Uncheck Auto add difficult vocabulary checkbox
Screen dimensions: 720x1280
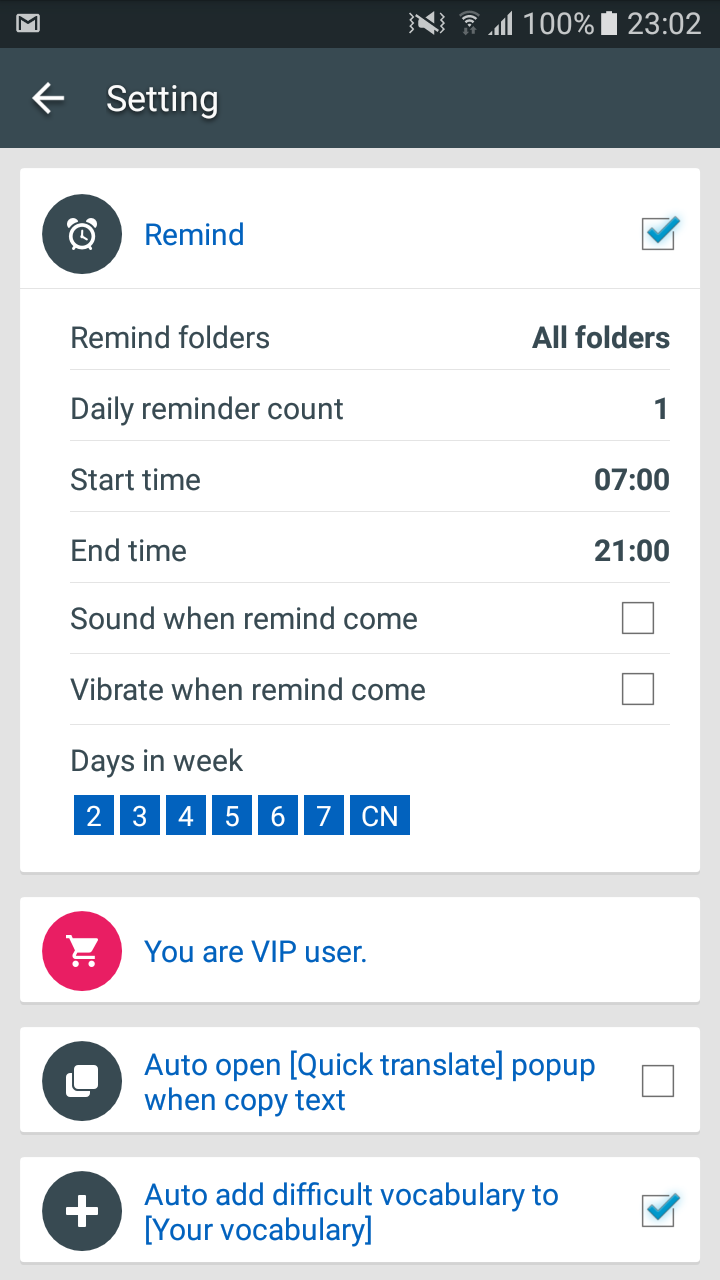coord(659,1210)
